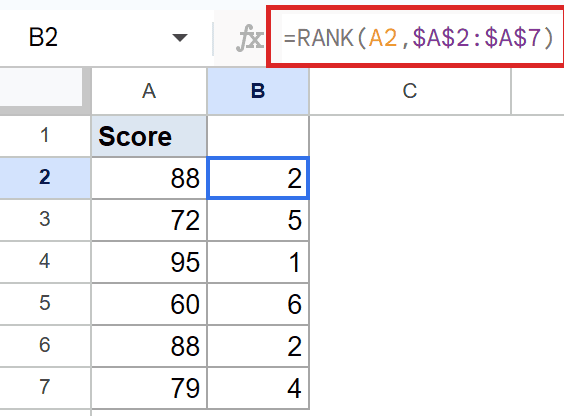The width and height of the screenshot is (564, 416).
Task: Click cell A2 with value 88
Action: pos(149,178)
